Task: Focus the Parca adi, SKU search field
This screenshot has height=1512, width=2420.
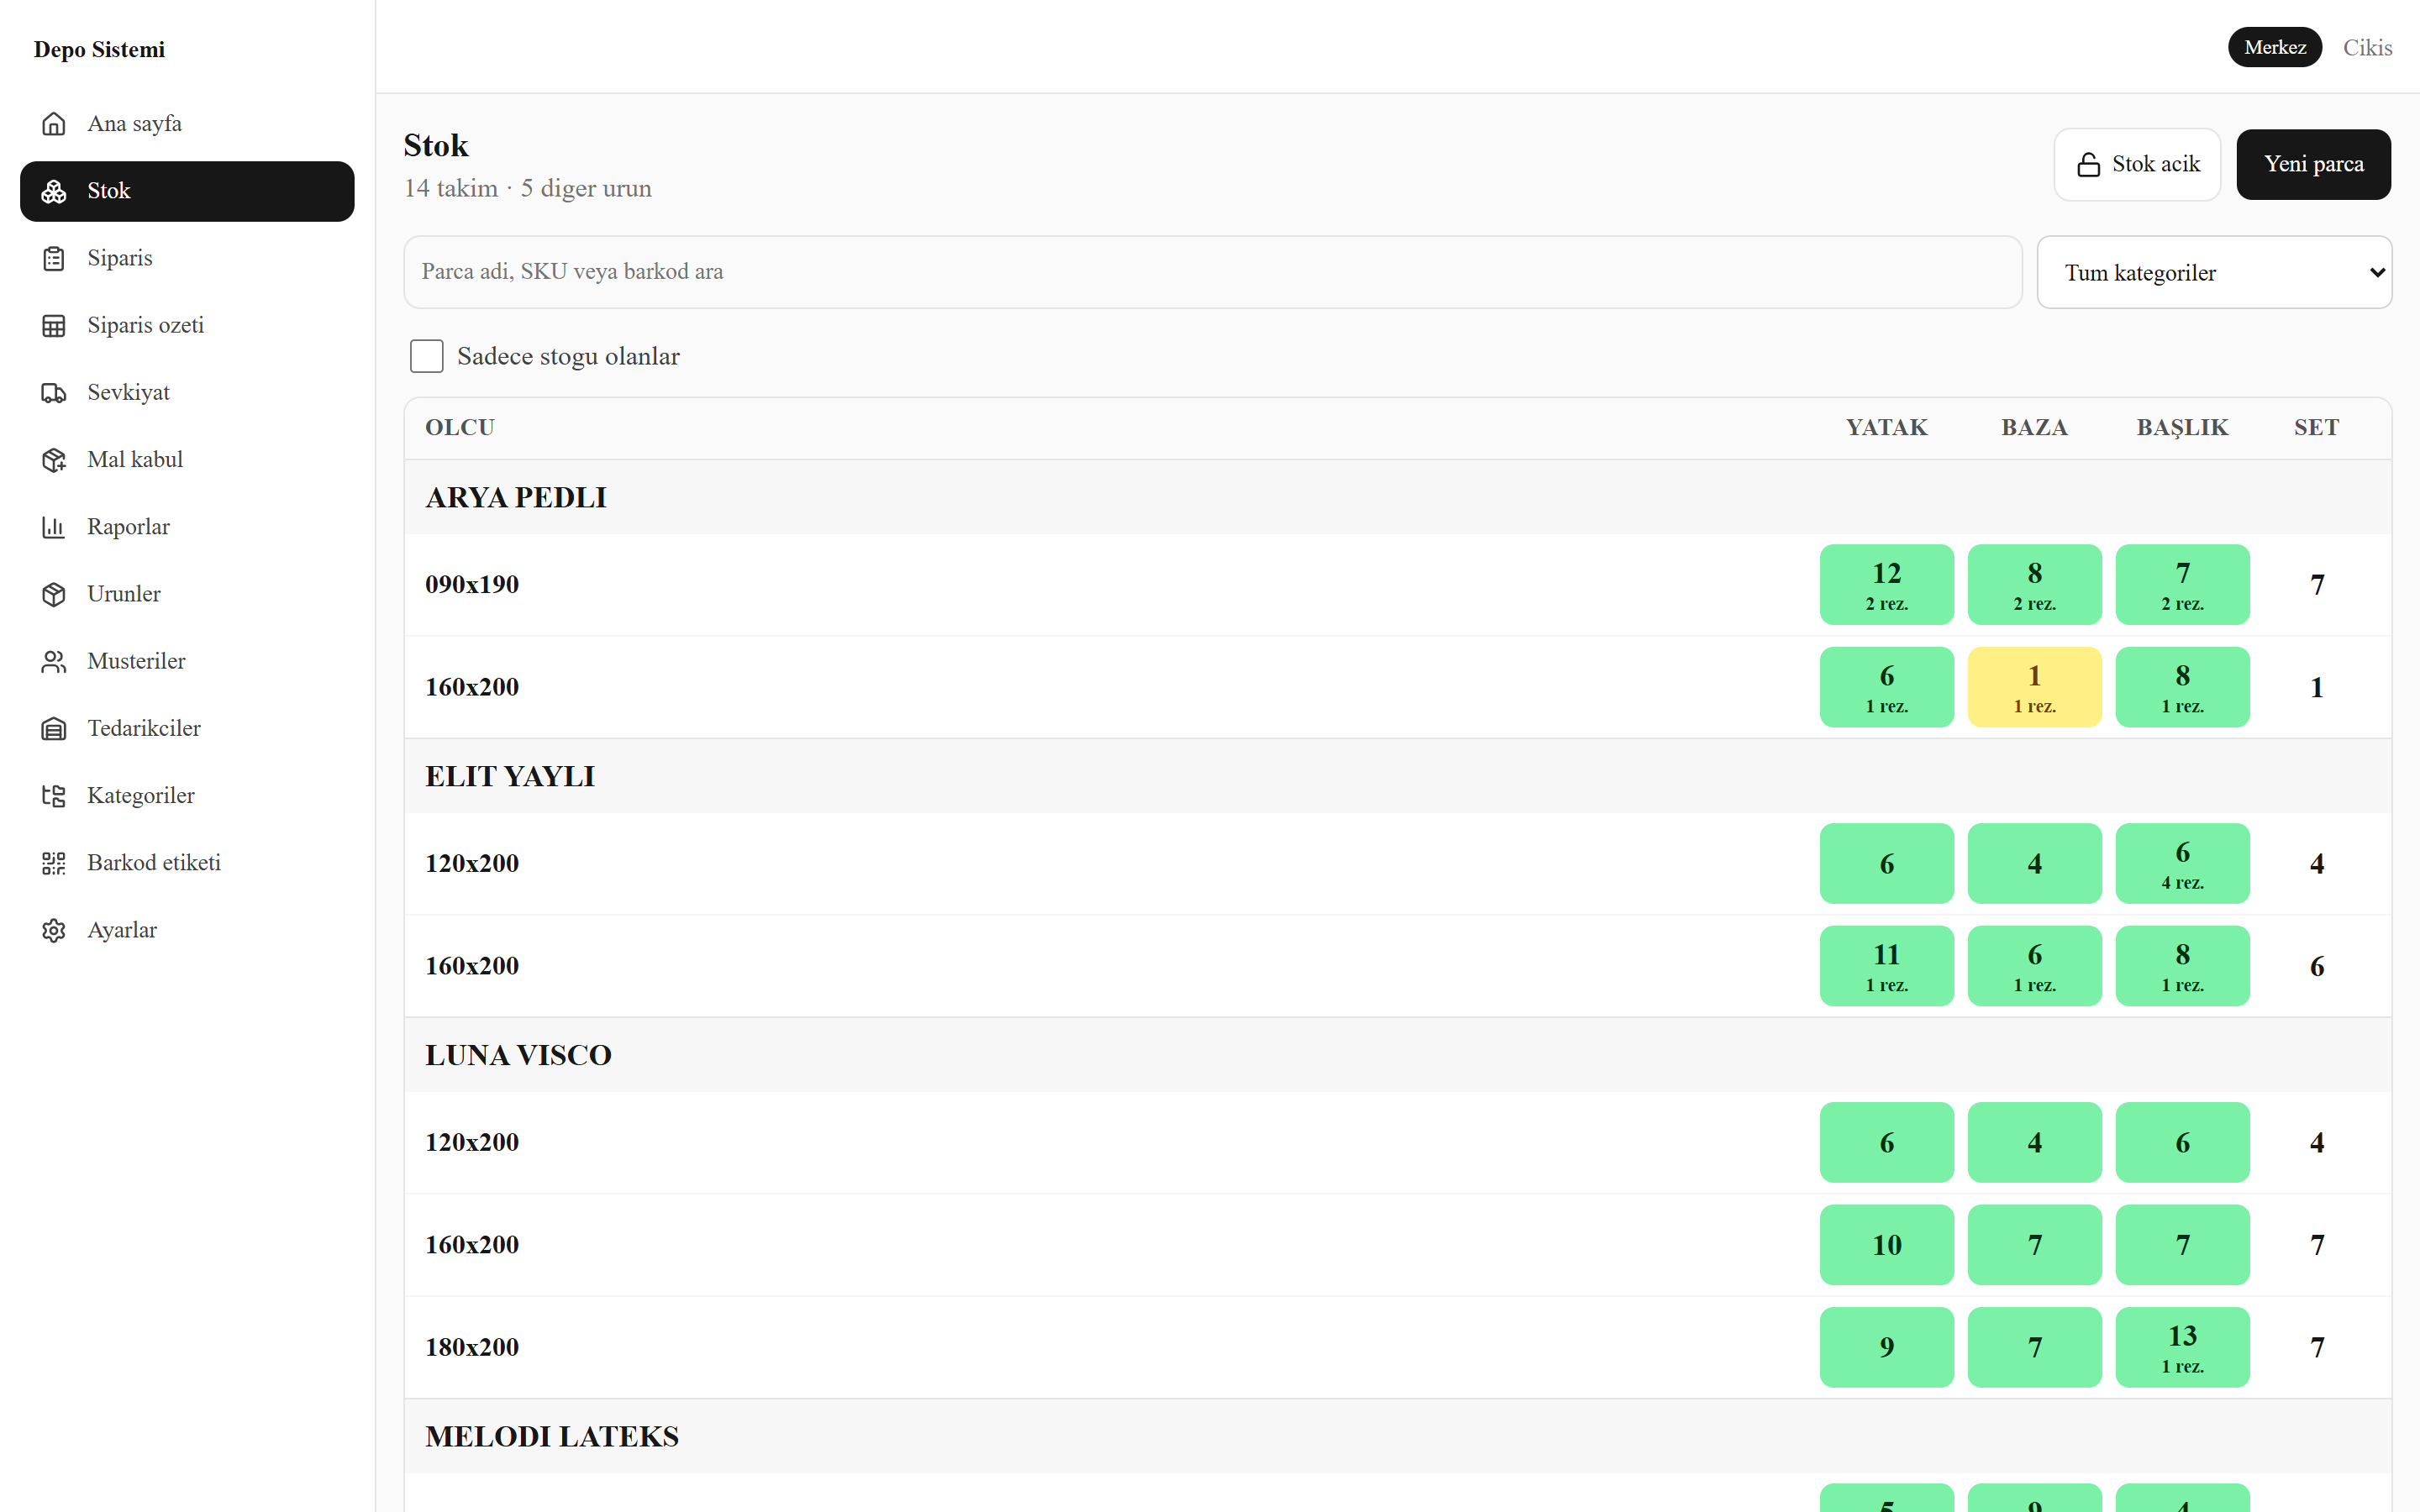Action: point(1212,272)
